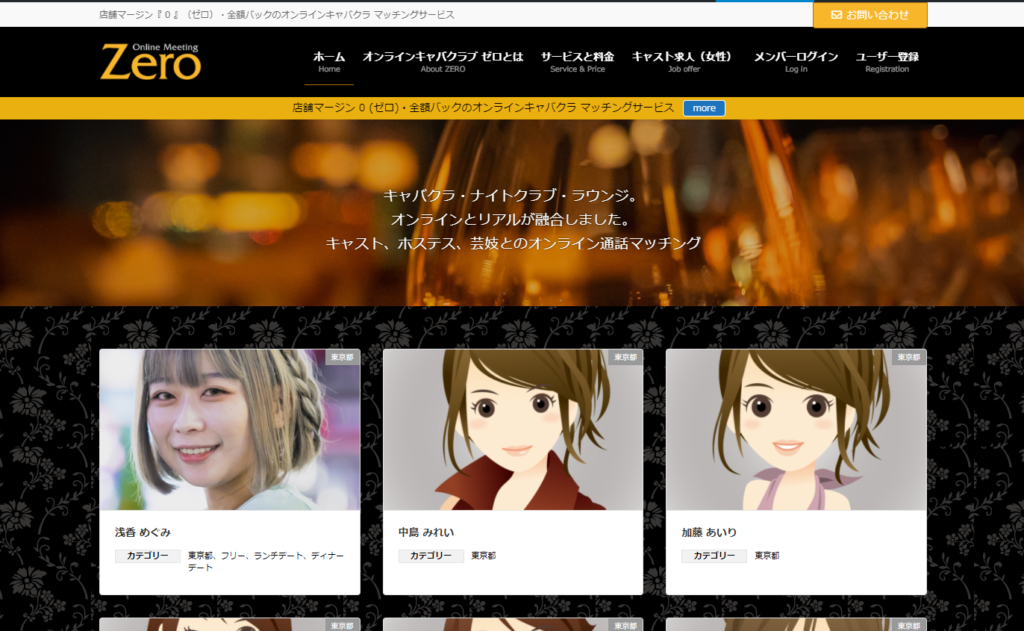1024x631 pixels.
Task: Go to ユーザー登録 Registration page
Action: [x=887, y=61]
